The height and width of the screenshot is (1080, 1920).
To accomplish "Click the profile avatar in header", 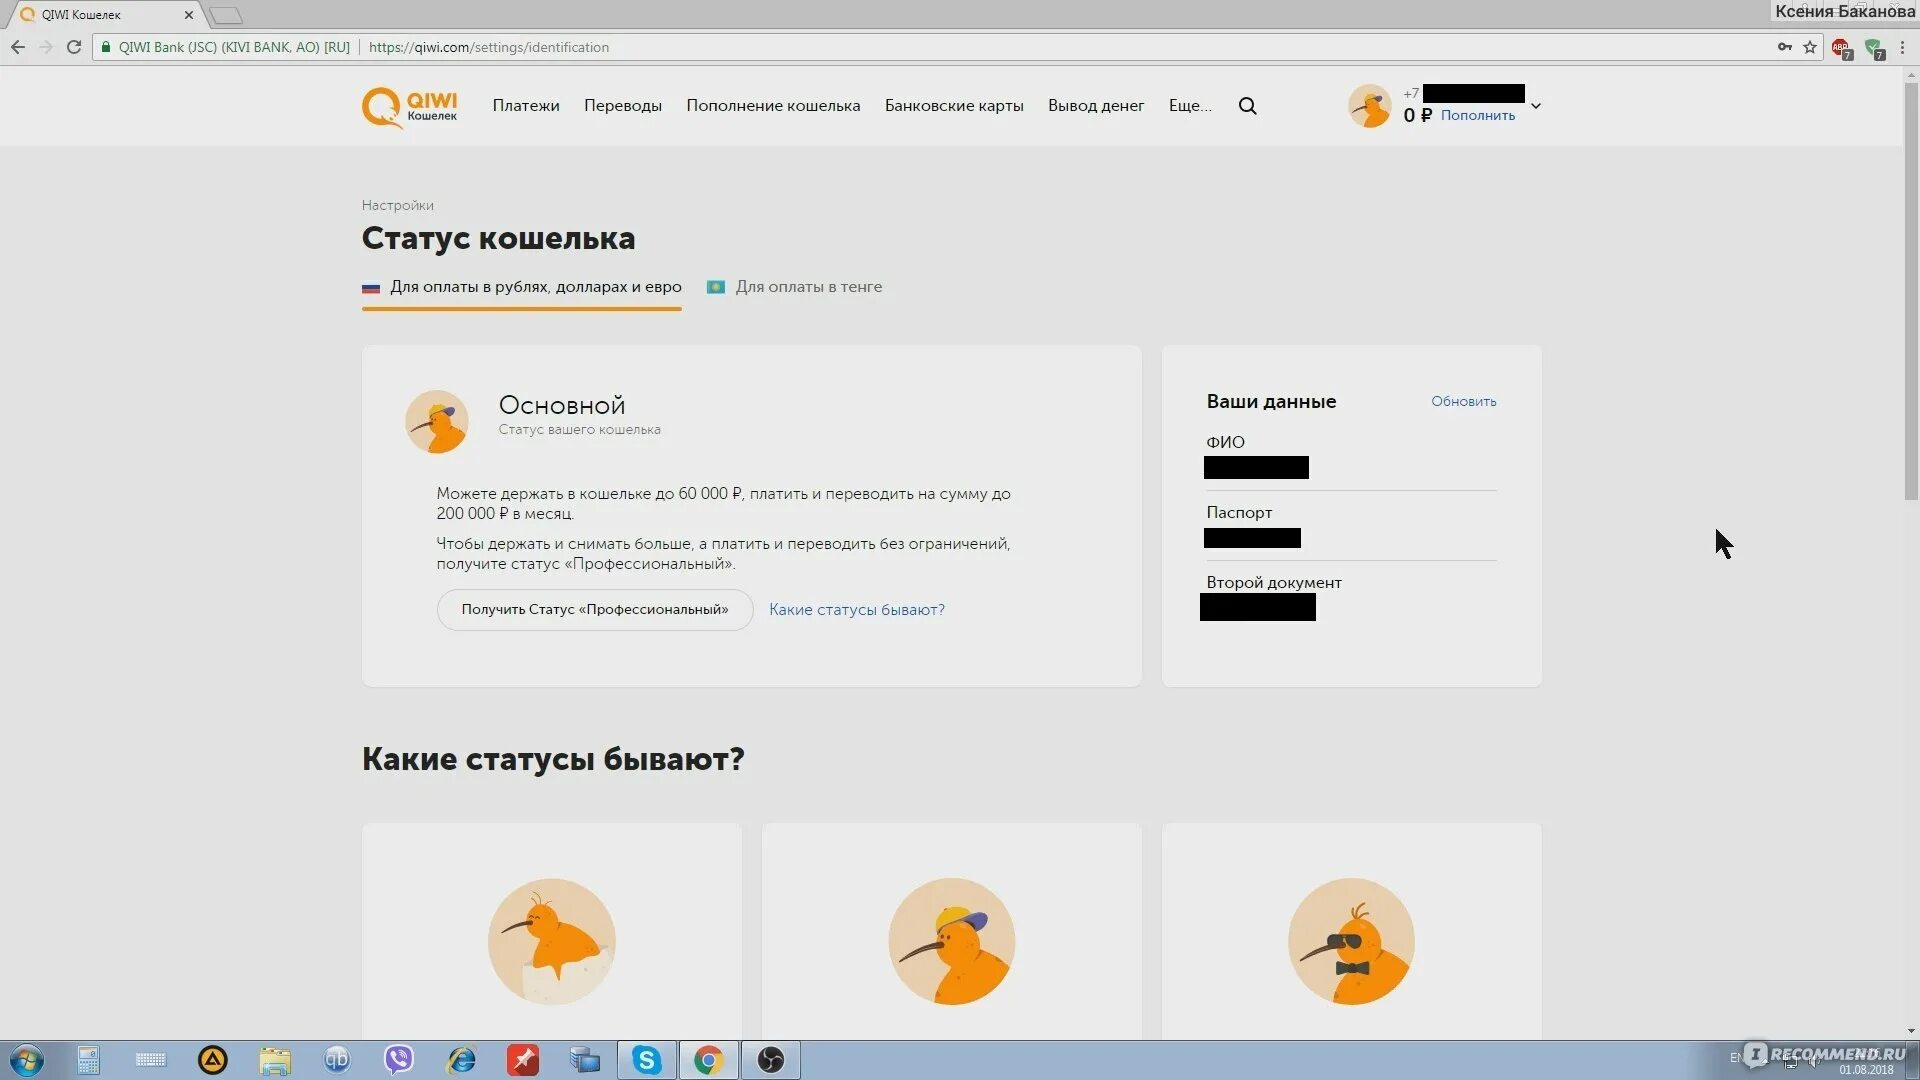I will (x=1369, y=106).
